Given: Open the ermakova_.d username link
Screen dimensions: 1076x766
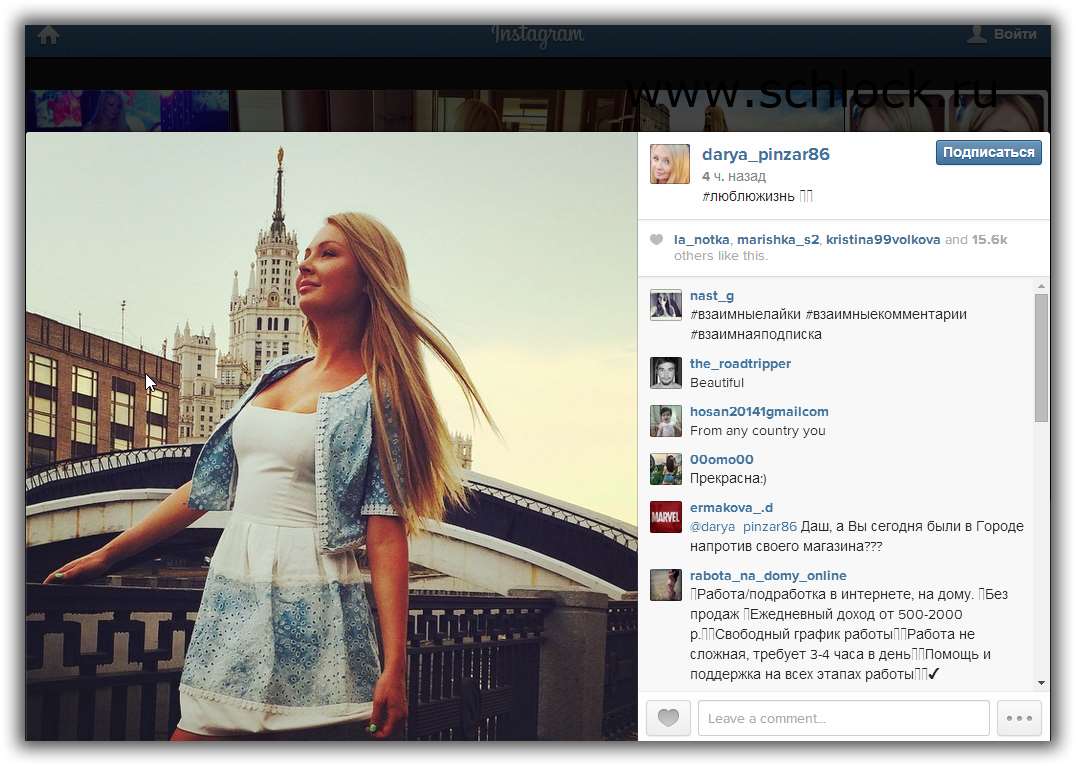Looking at the screenshot, I should click(731, 508).
